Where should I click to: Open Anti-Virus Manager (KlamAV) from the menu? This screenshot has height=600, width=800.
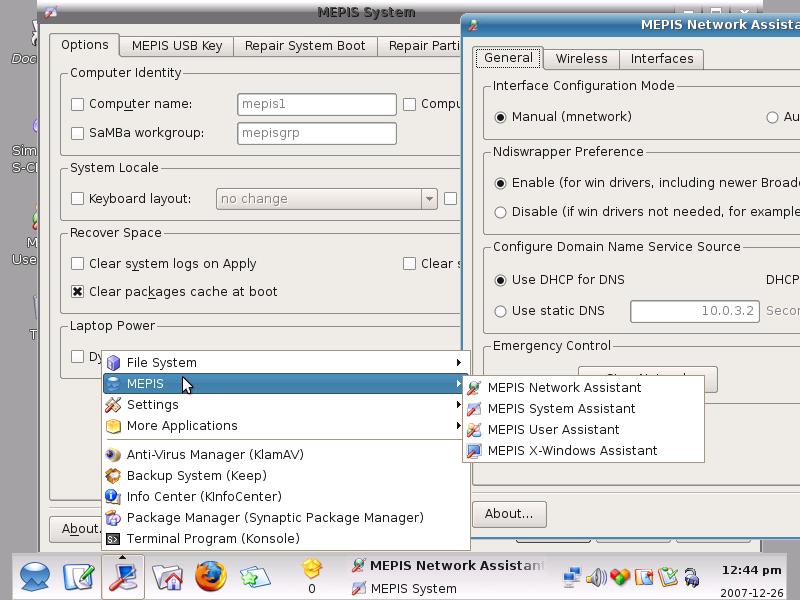pos(286,455)
